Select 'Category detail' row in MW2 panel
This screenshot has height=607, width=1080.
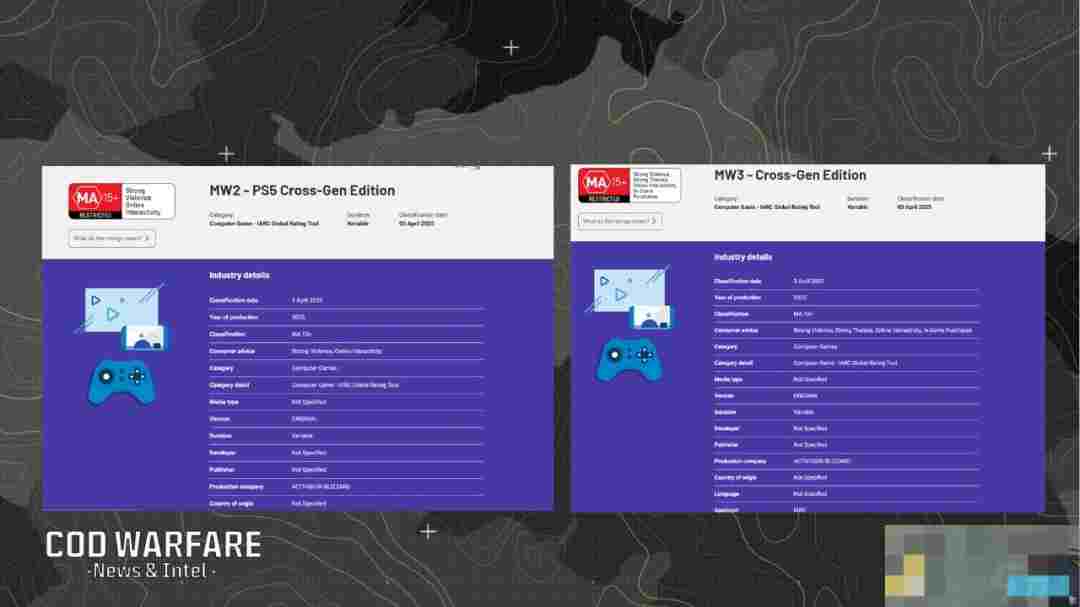[346, 385]
